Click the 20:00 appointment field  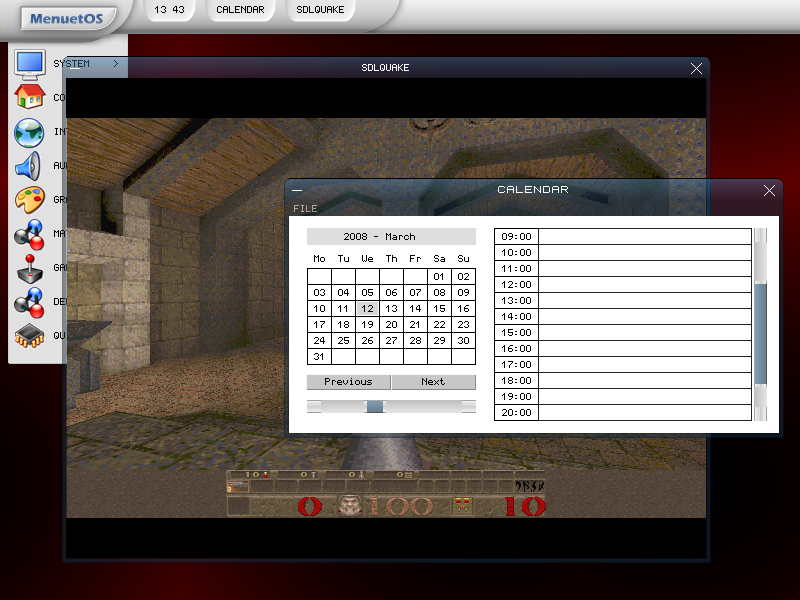tap(645, 412)
